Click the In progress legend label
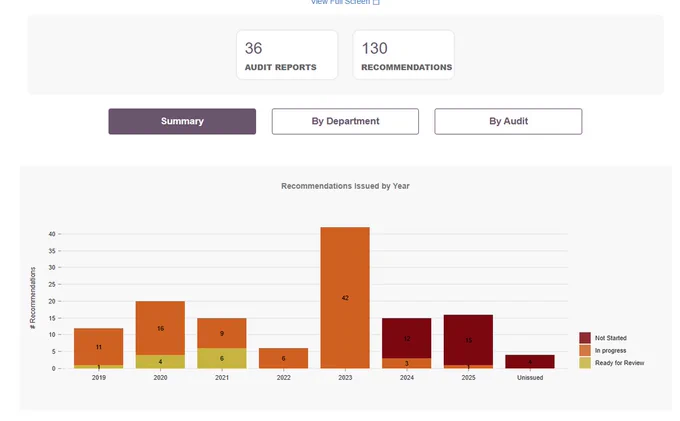Screen dimensions: 680x421 click(x=610, y=350)
